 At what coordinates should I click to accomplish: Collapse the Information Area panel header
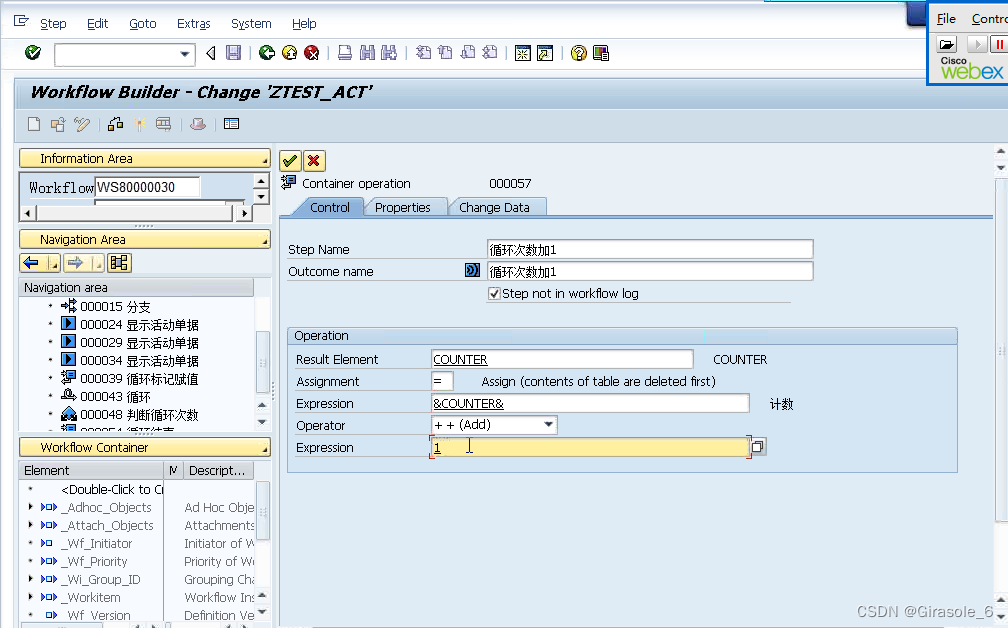(145, 158)
